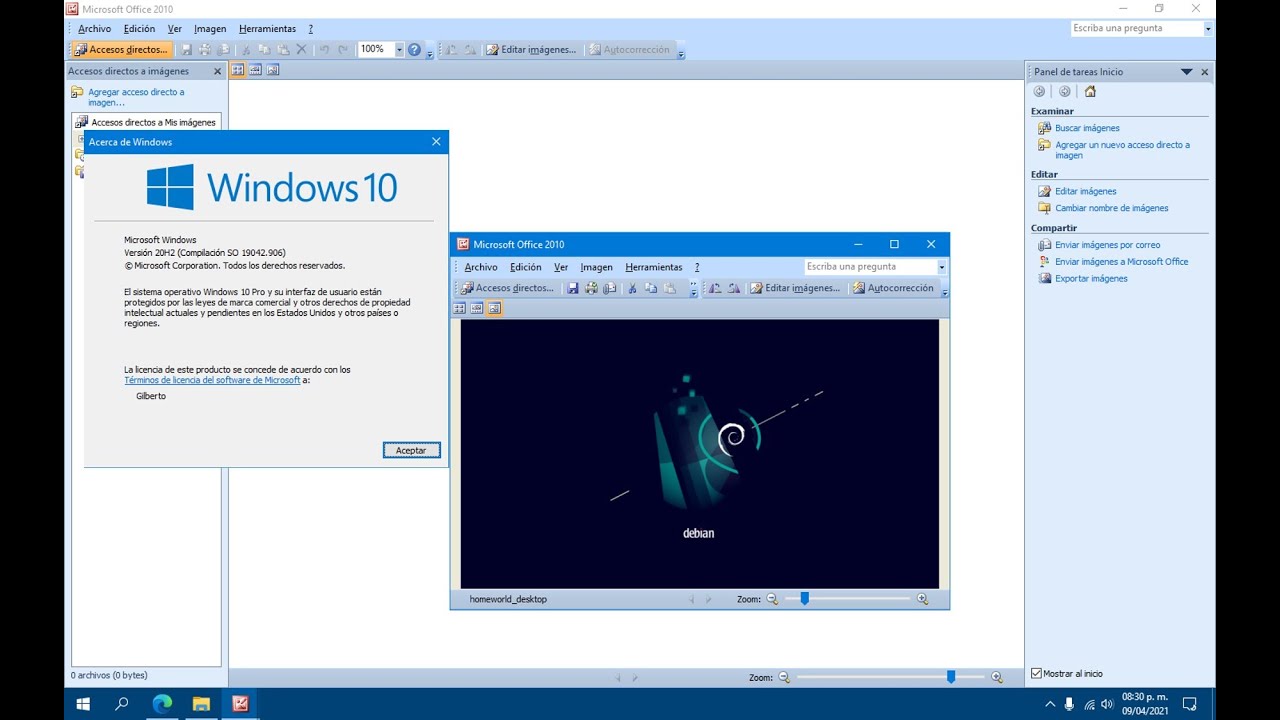Click the Save icon in the main window toolbar
The height and width of the screenshot is (720, 1280).
click(x=186, y=49)
